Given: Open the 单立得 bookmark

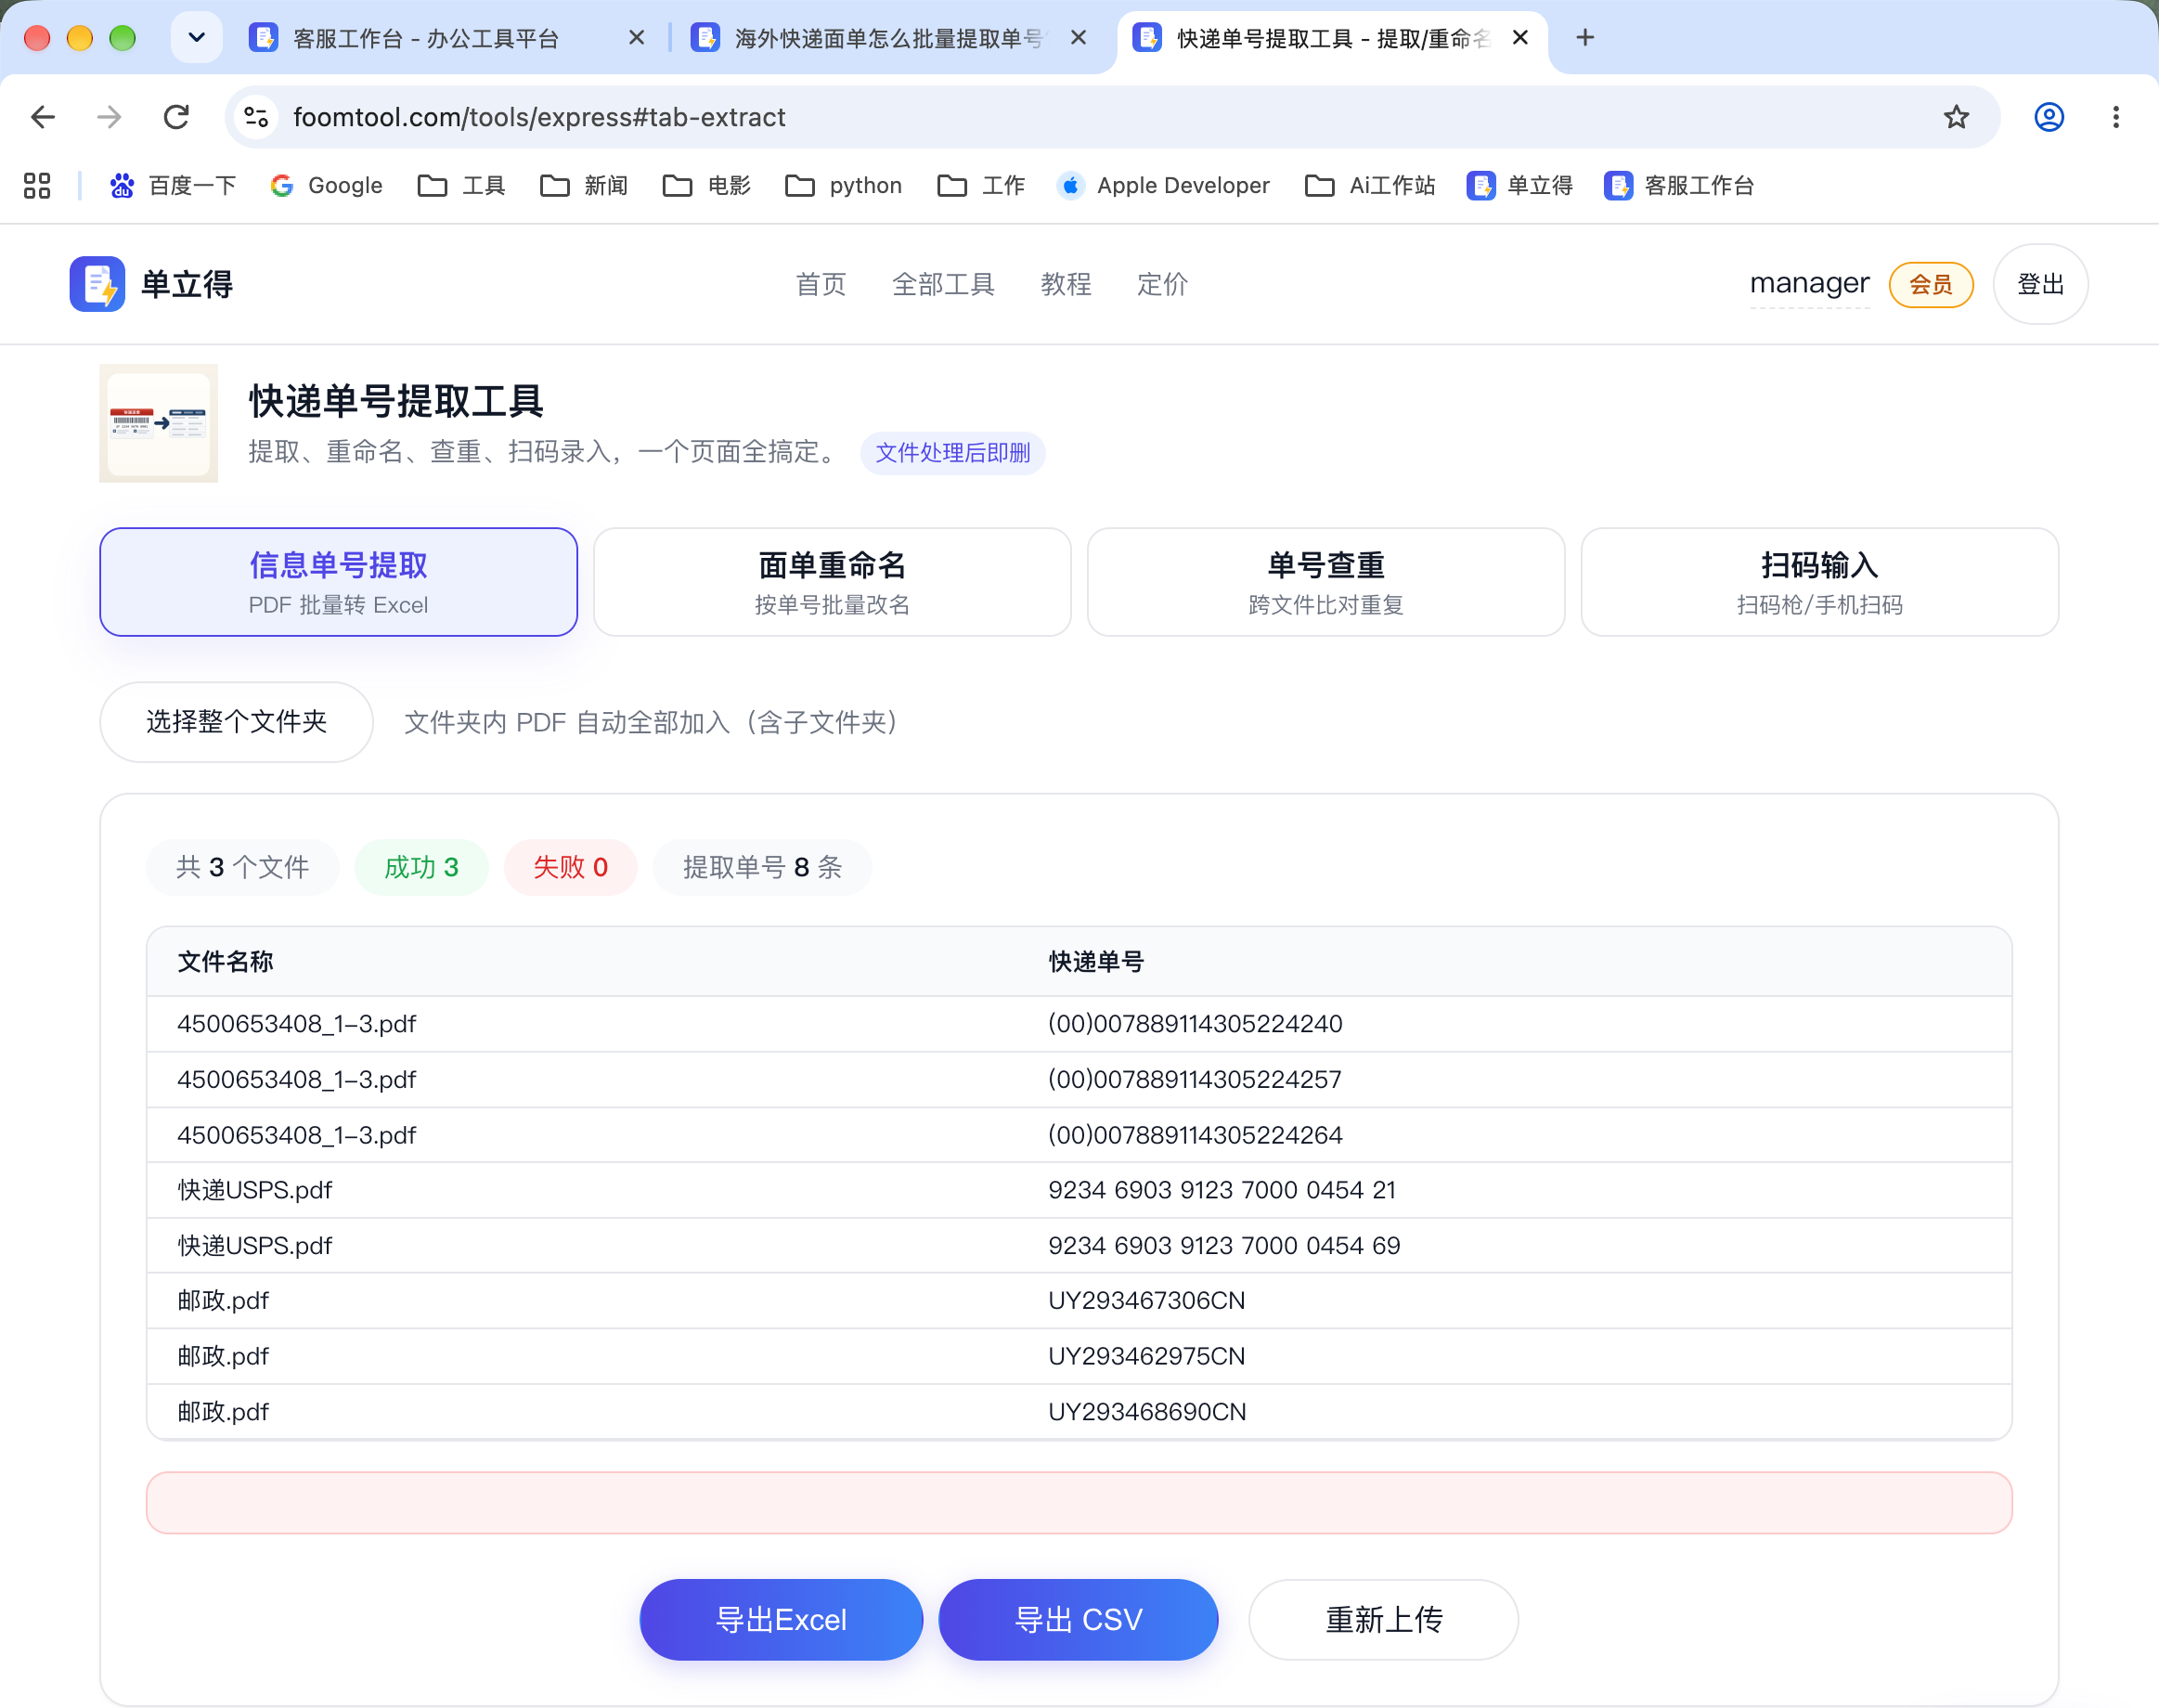Looking at the screenshot, I should pos(1520,185).
